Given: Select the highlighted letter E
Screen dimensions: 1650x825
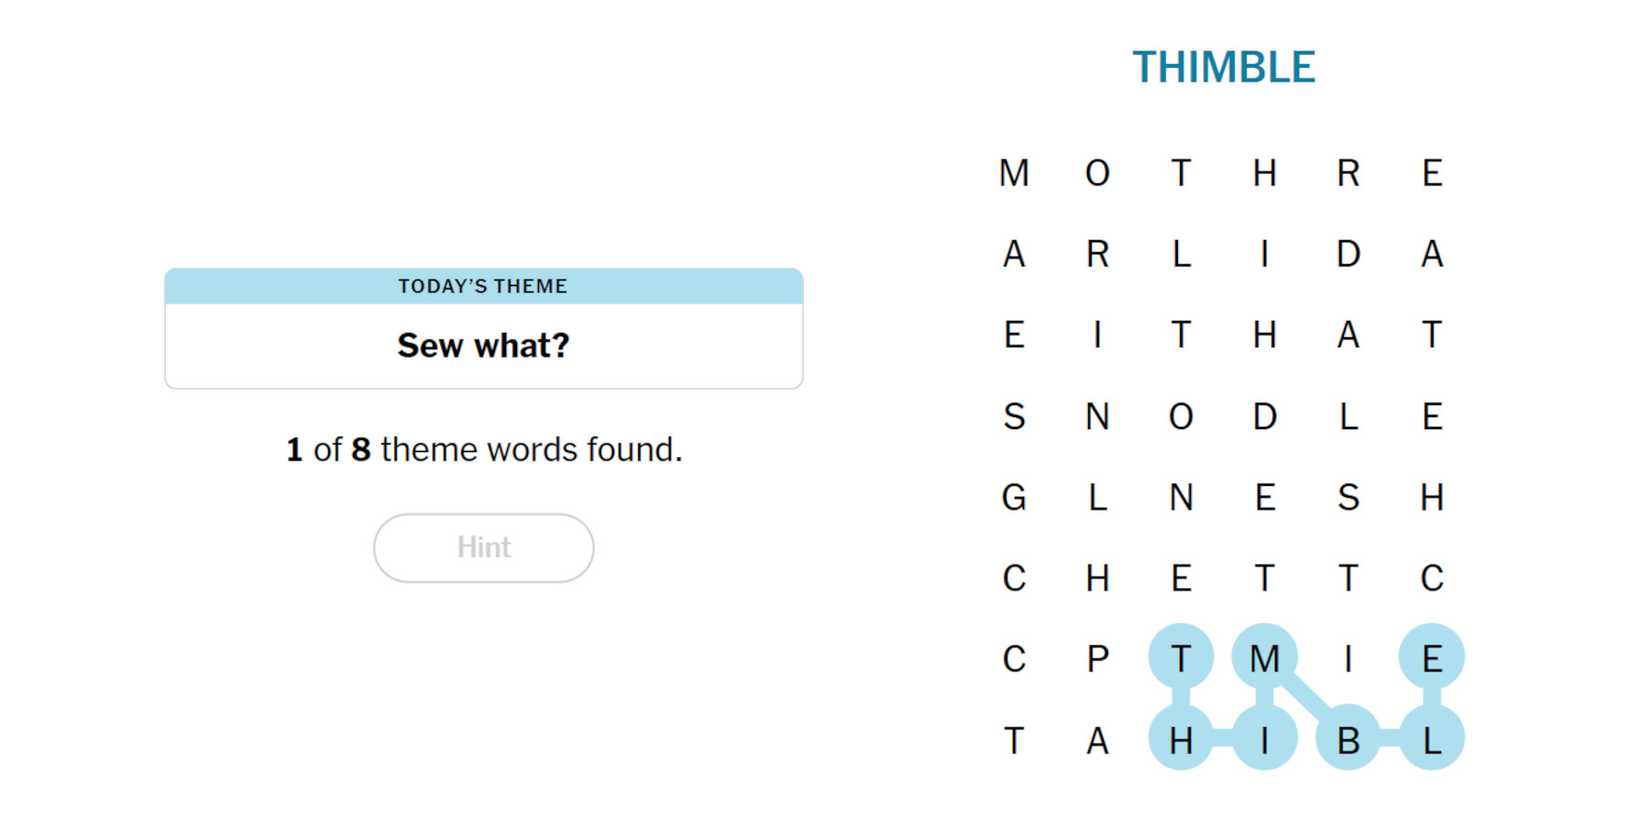Looking at the screenshot, I should 1432,659.
